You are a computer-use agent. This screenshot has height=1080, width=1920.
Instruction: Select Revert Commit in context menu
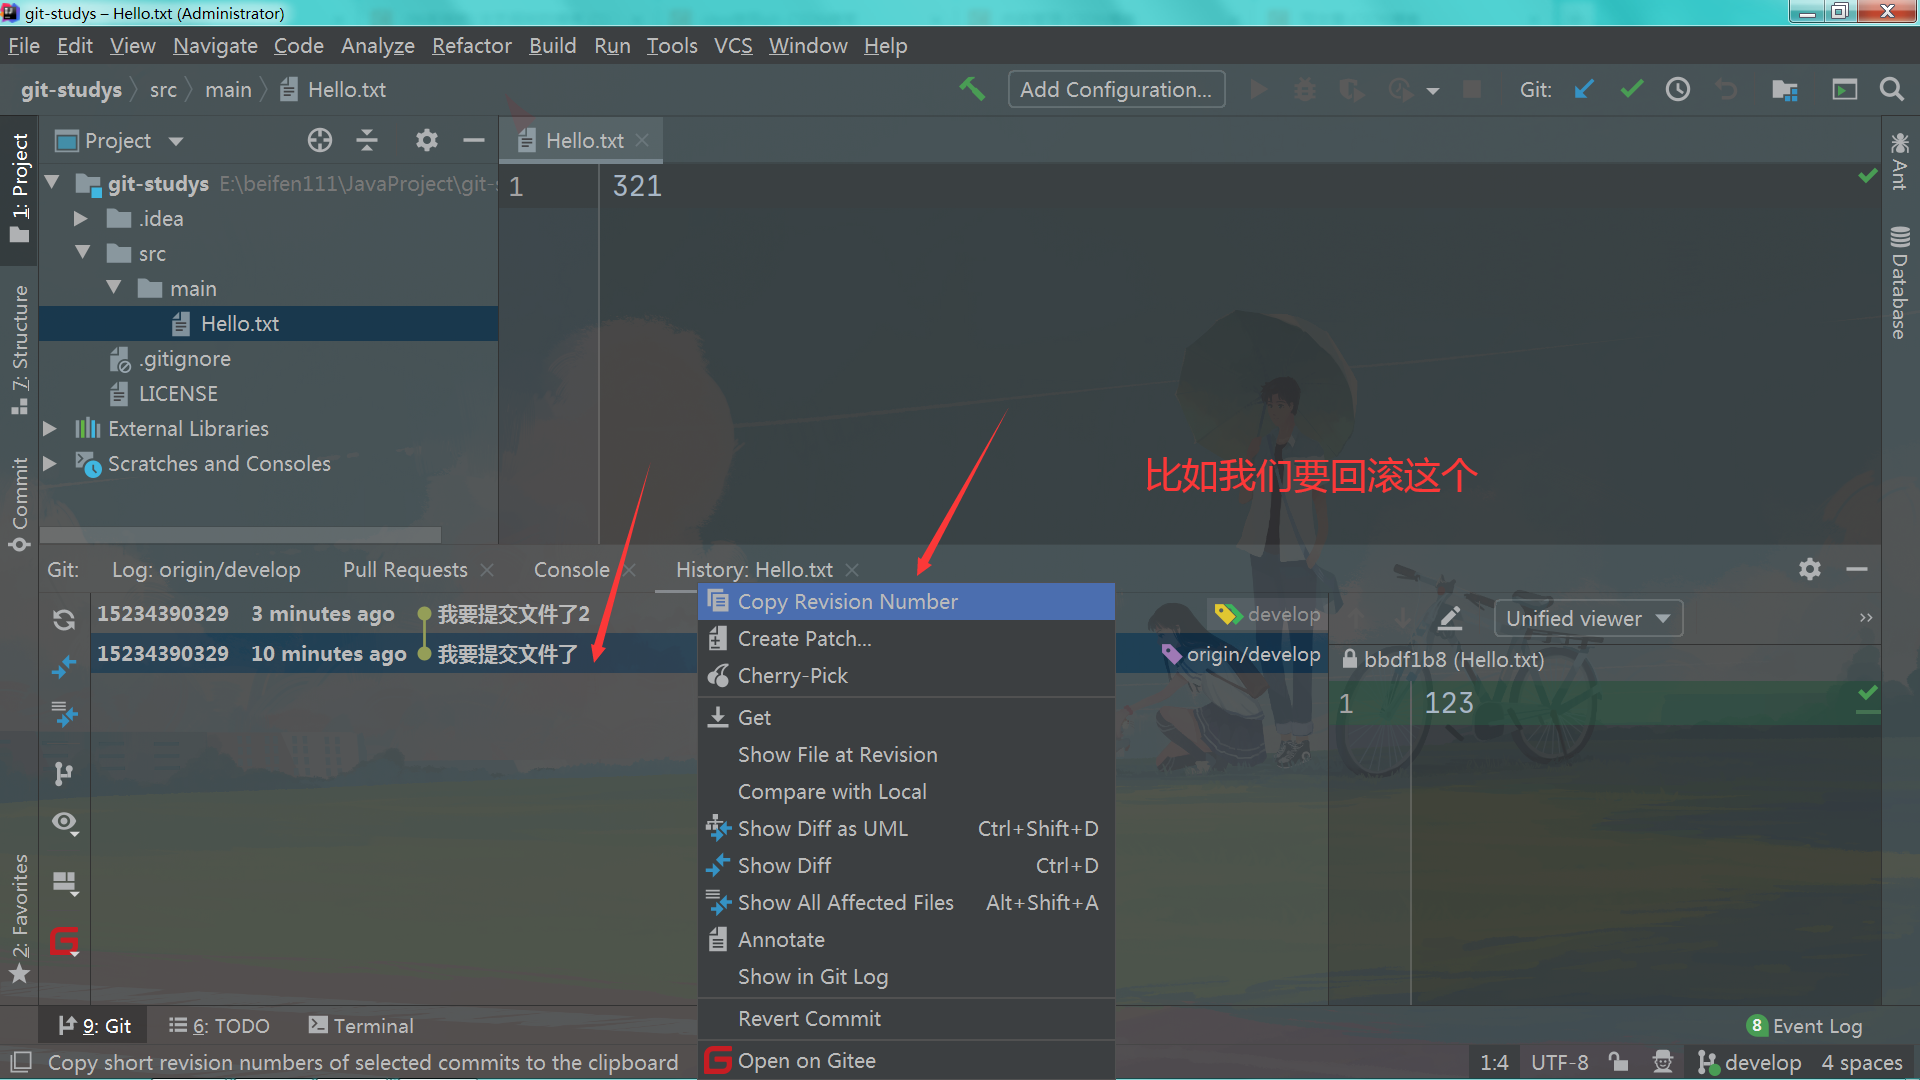point(906,1018)
